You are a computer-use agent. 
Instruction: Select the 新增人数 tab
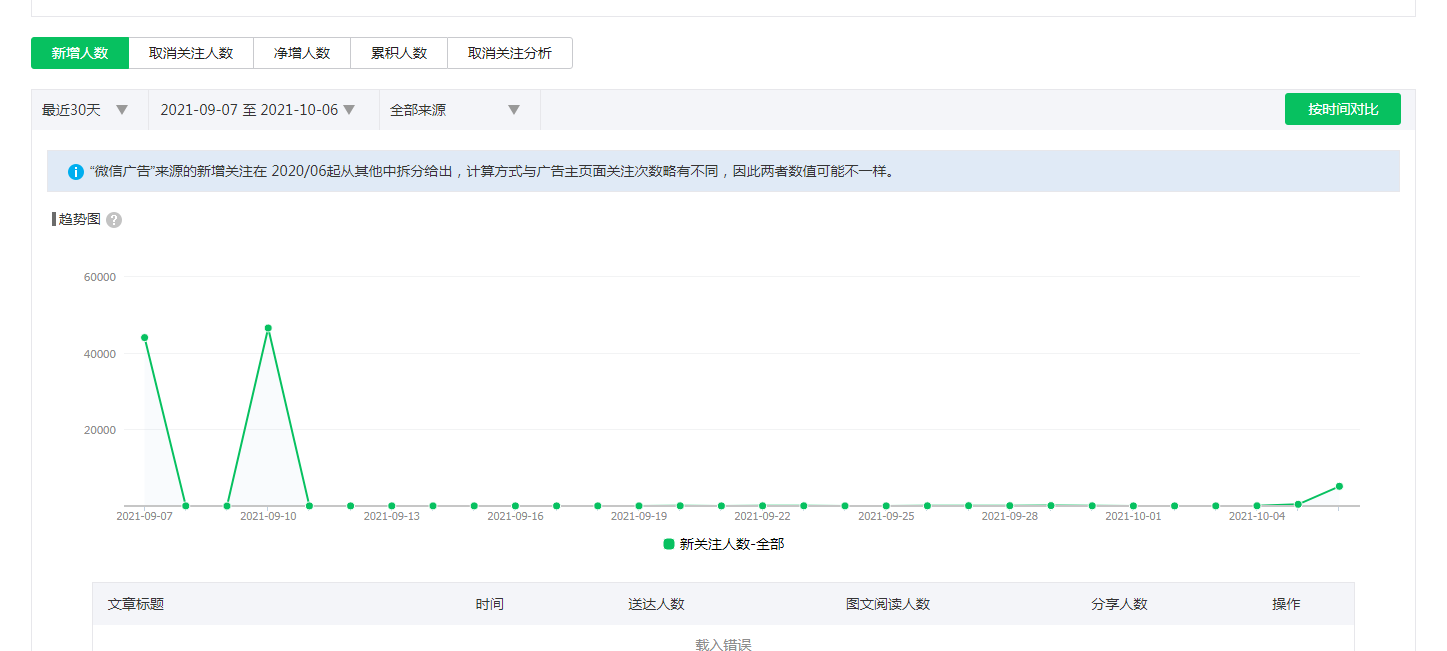pos(80,53)
